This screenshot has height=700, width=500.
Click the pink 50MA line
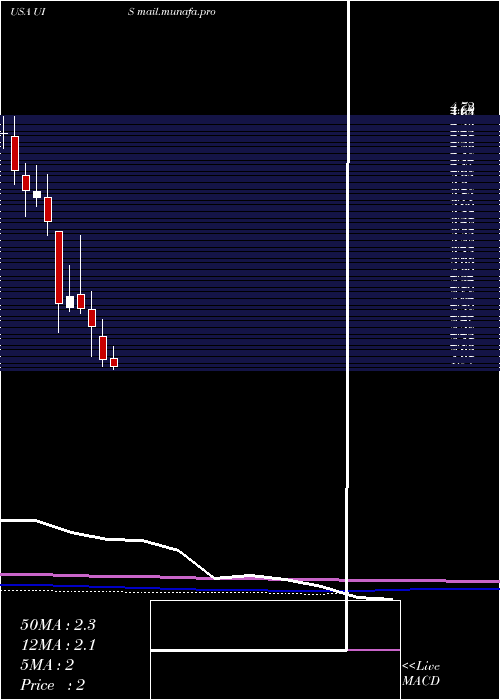[250, 578]
